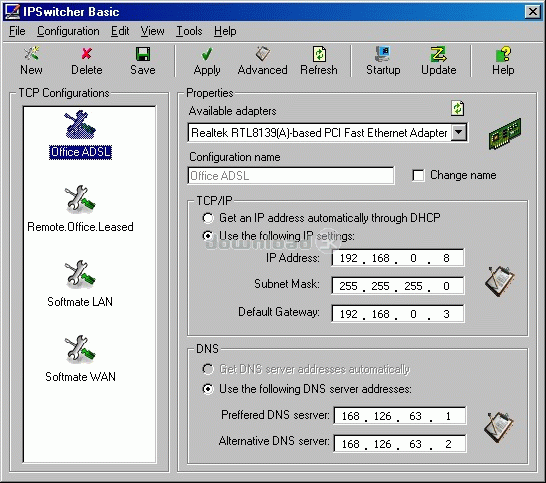Image resolution: width=546 pixels, height=483 pixels.
Task: Close the IPSwitcher Basic window
Action: pos(533,12)
